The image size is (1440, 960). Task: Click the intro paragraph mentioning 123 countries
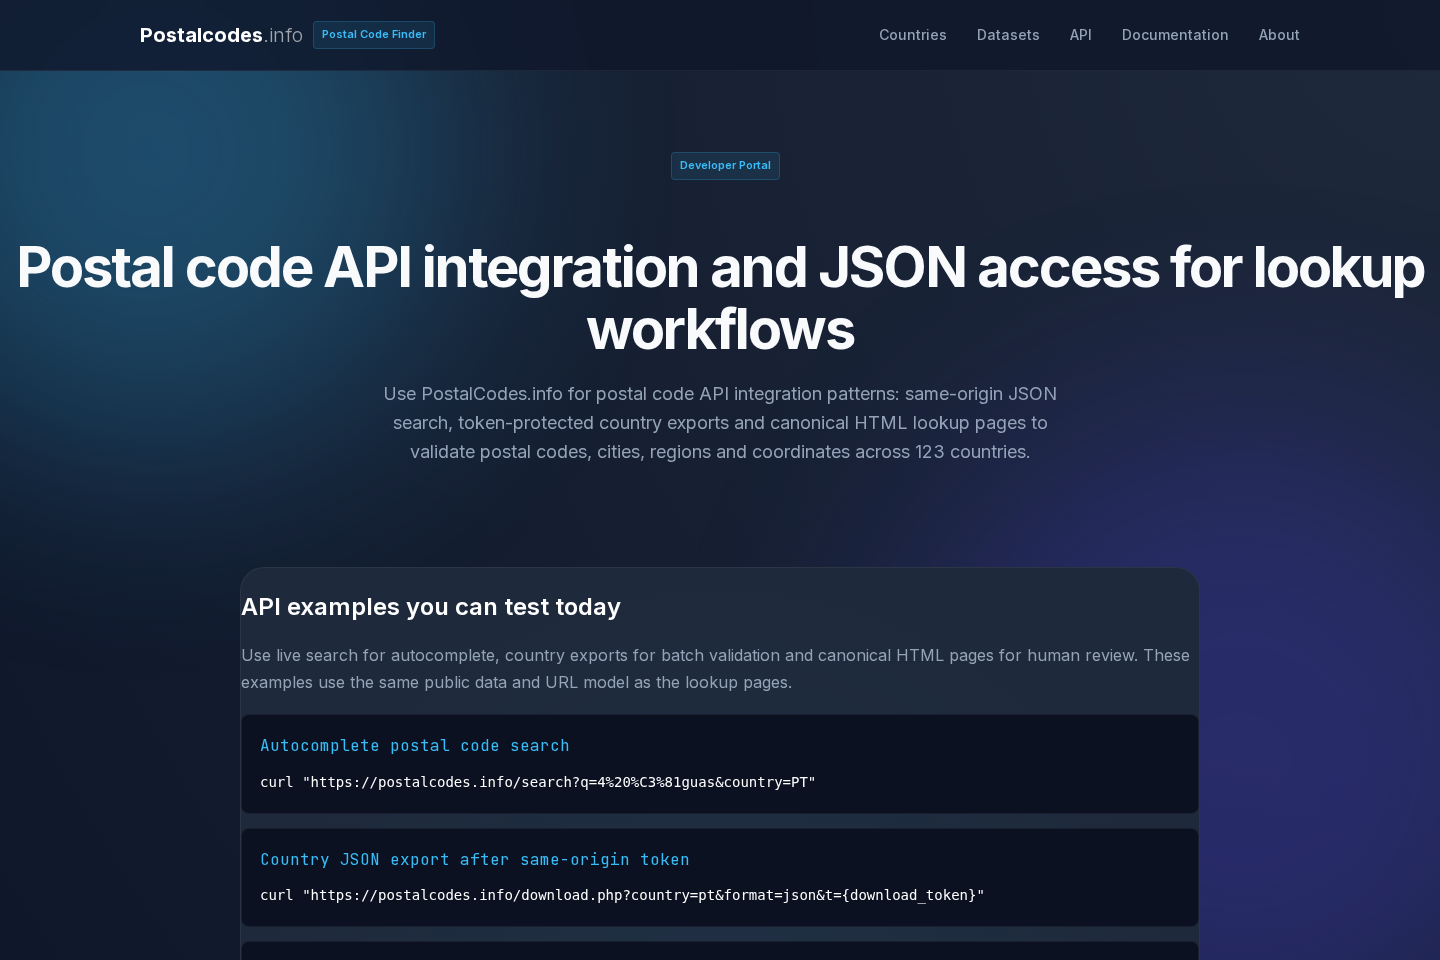tap(720, 423)
